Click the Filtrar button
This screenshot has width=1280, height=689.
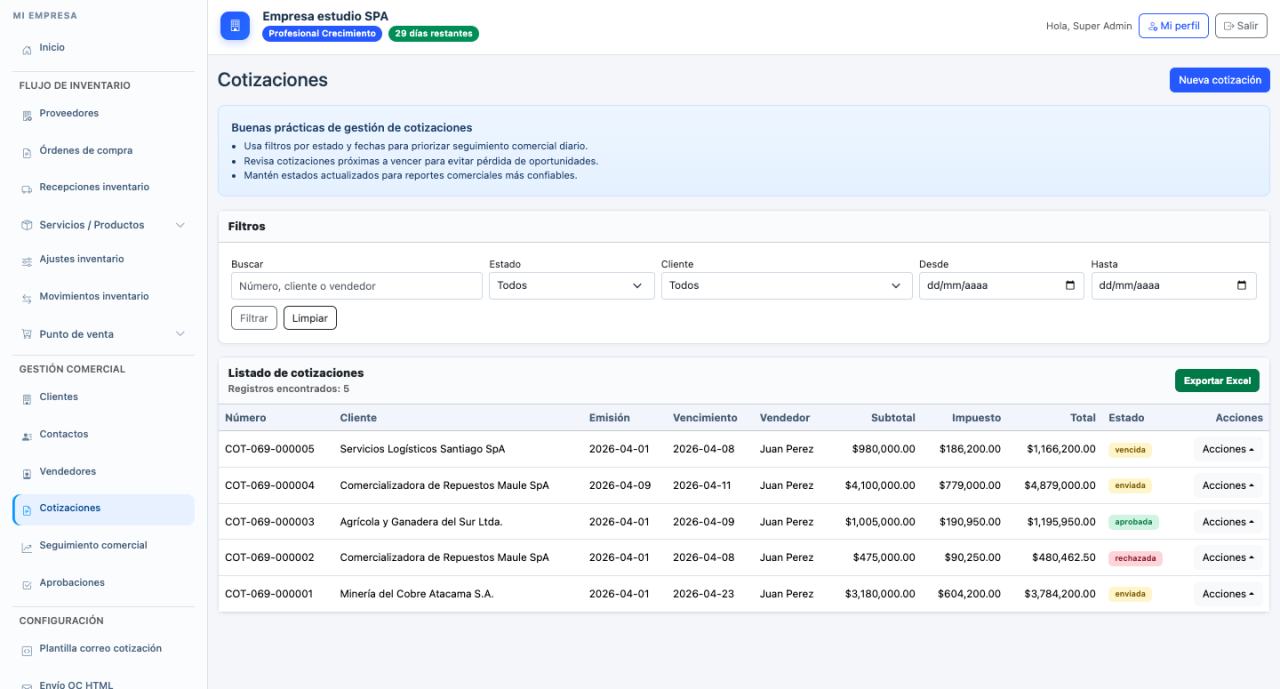pyautogui.click(x=254, y=318)
